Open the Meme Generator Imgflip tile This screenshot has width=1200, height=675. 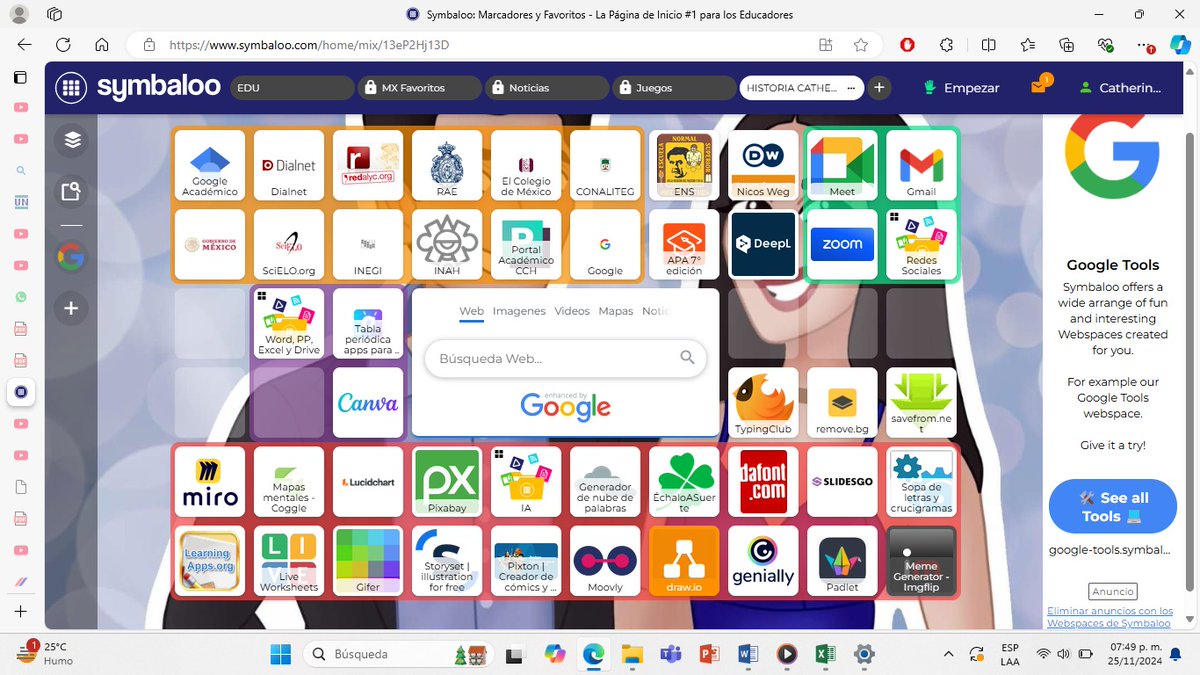921,560
